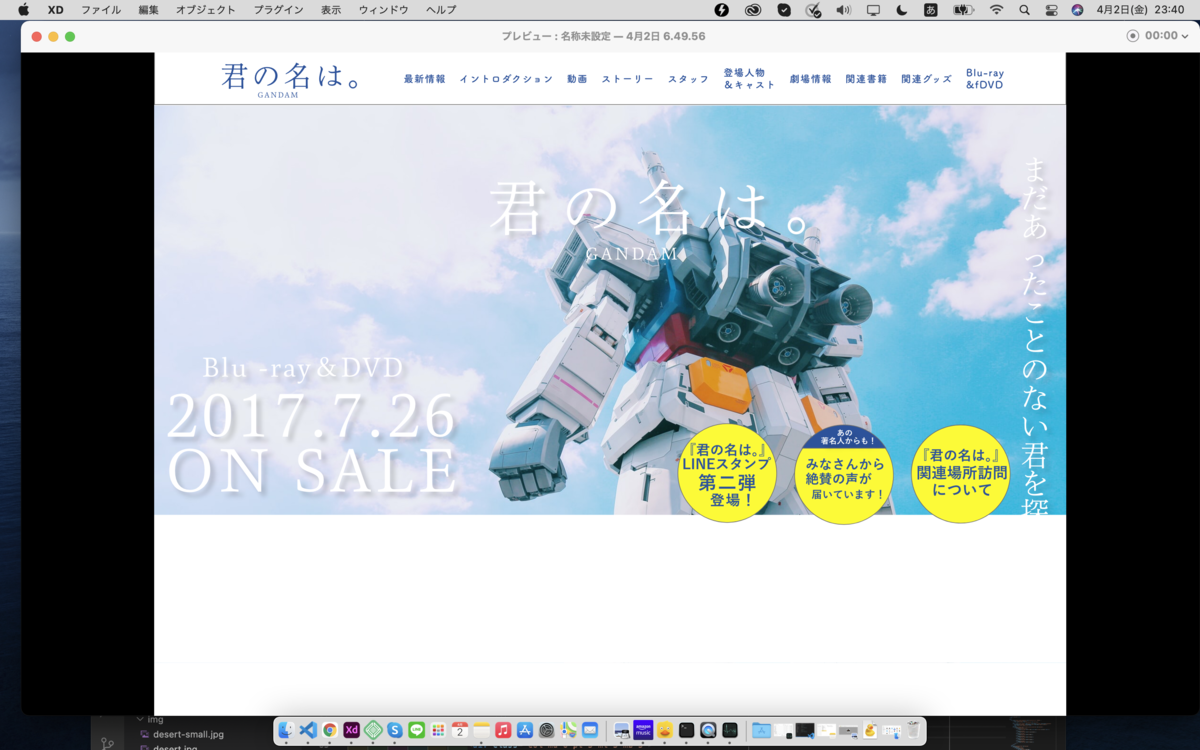Viewport: 1200px width, 750px height.
Task: Open the Apple menu
Action: pos(23,9)
